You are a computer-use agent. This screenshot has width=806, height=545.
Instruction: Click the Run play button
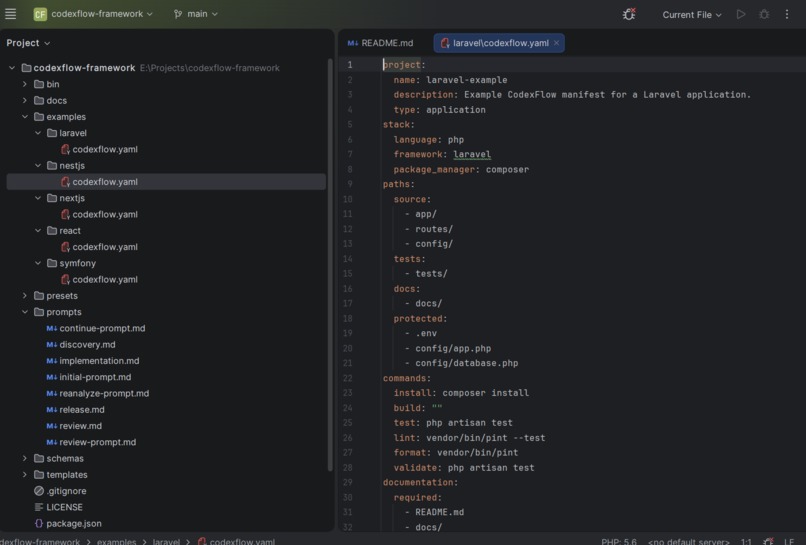tap(741, 14)
